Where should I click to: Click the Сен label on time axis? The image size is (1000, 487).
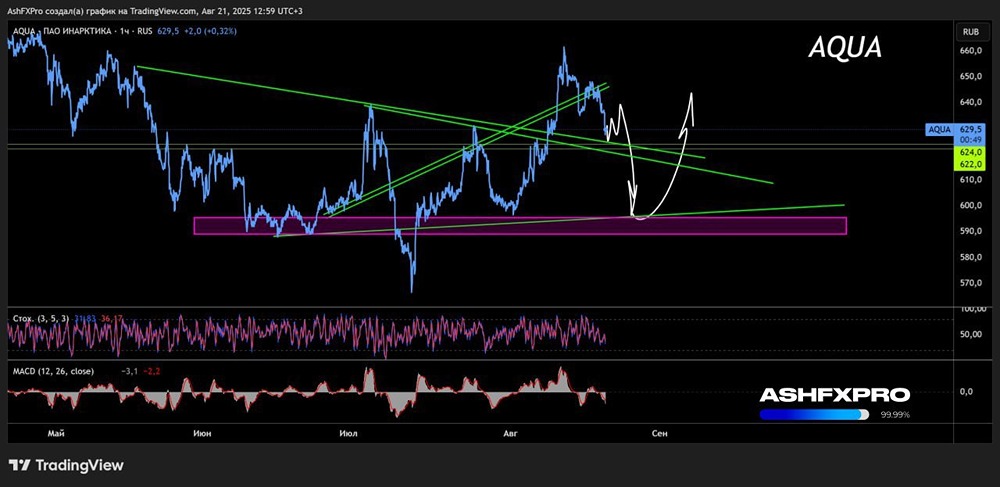point(659,433)
